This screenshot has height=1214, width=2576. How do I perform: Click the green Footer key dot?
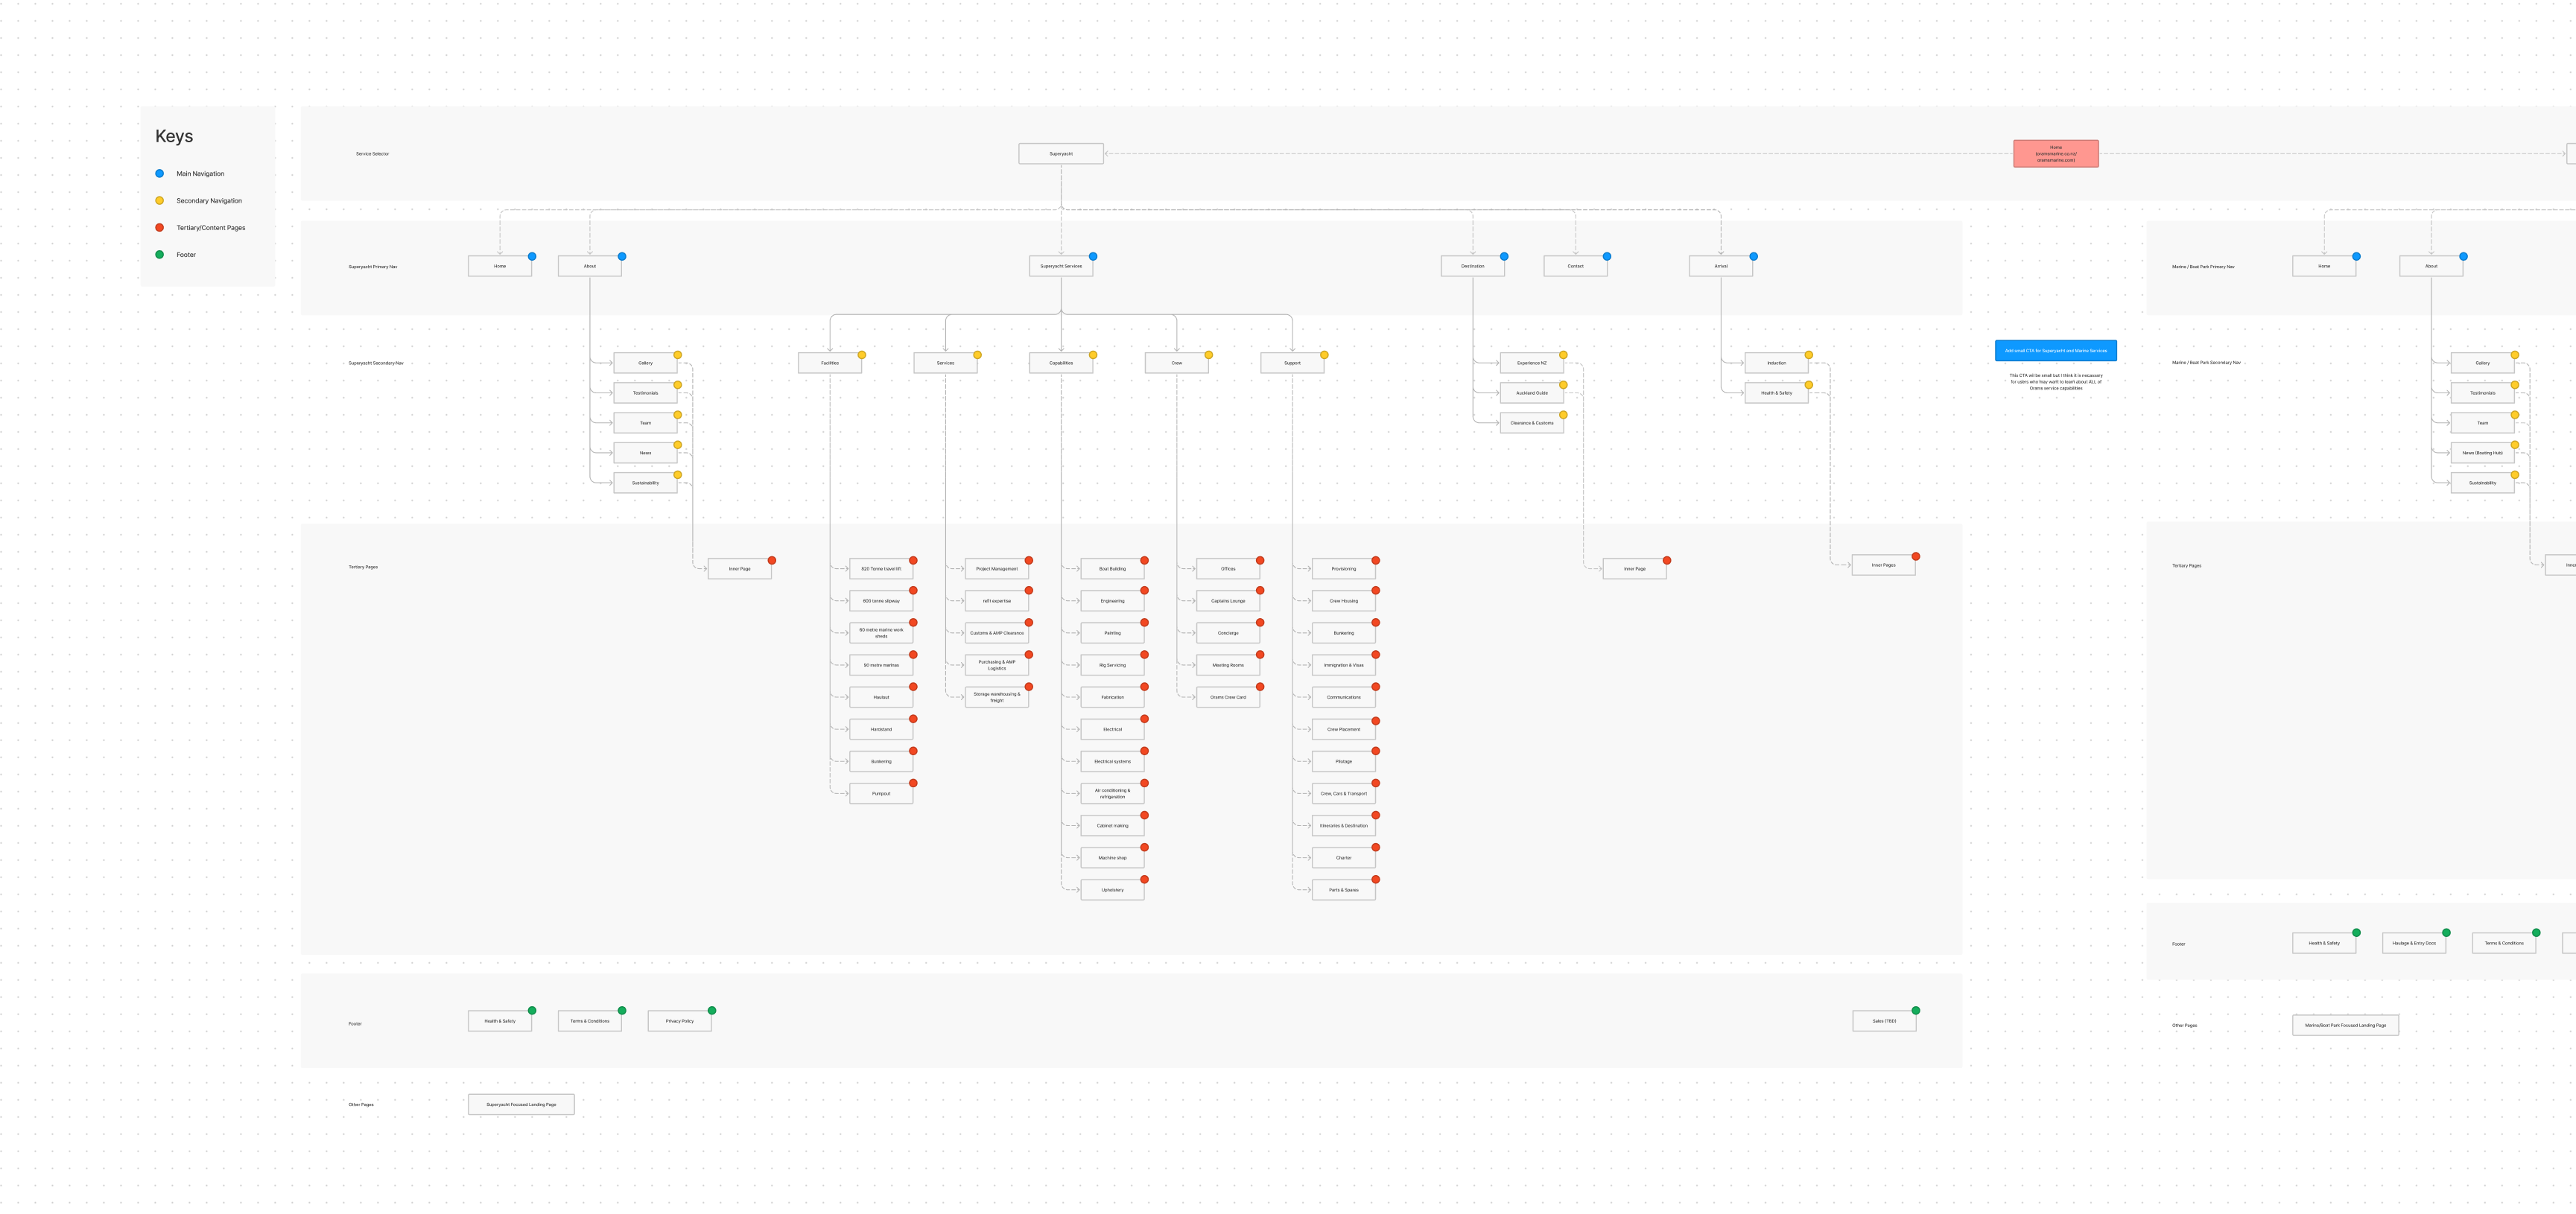(x=159, y=255)
